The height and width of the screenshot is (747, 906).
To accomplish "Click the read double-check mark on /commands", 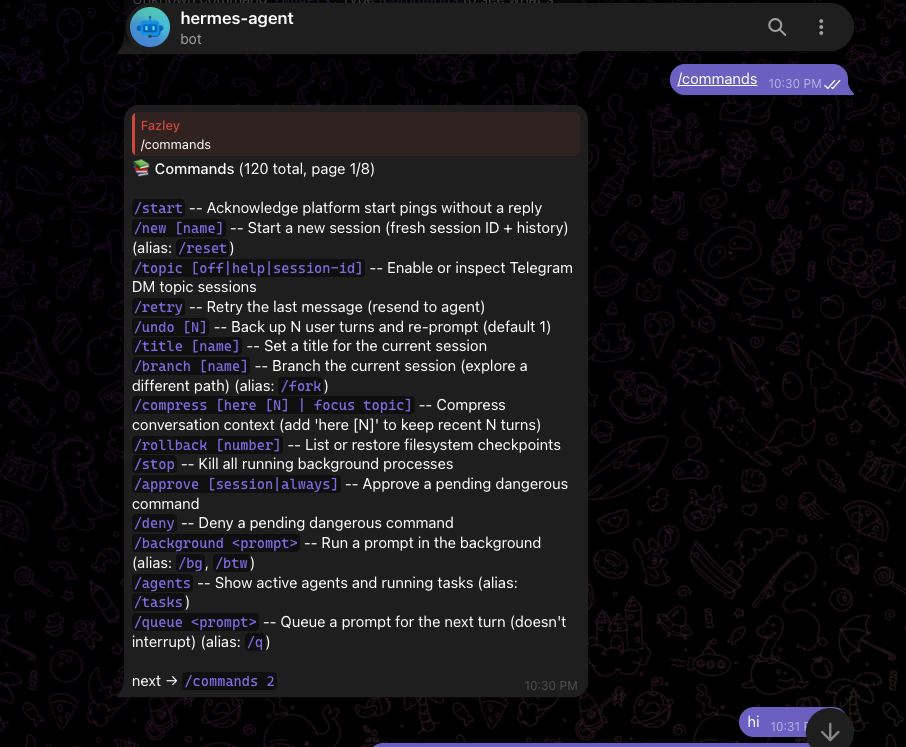I will click(x=832, y=84).
